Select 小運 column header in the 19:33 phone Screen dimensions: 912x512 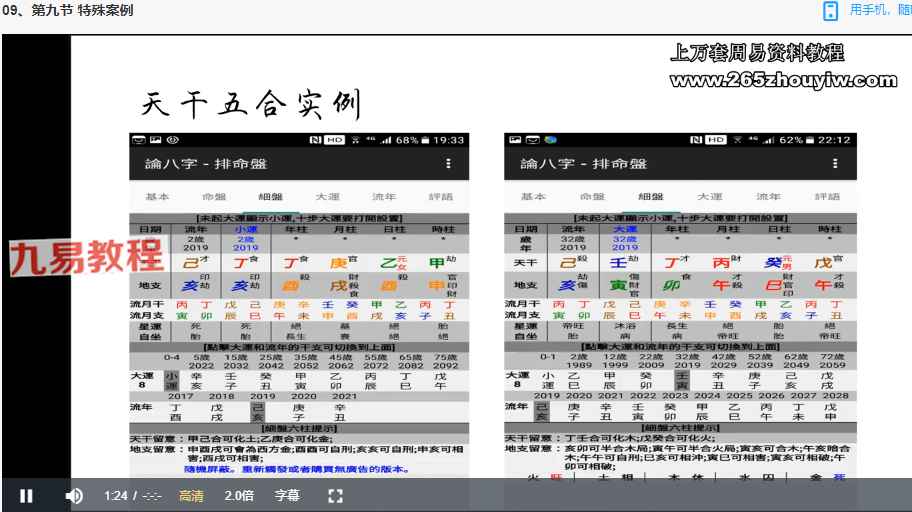(246, 229)
